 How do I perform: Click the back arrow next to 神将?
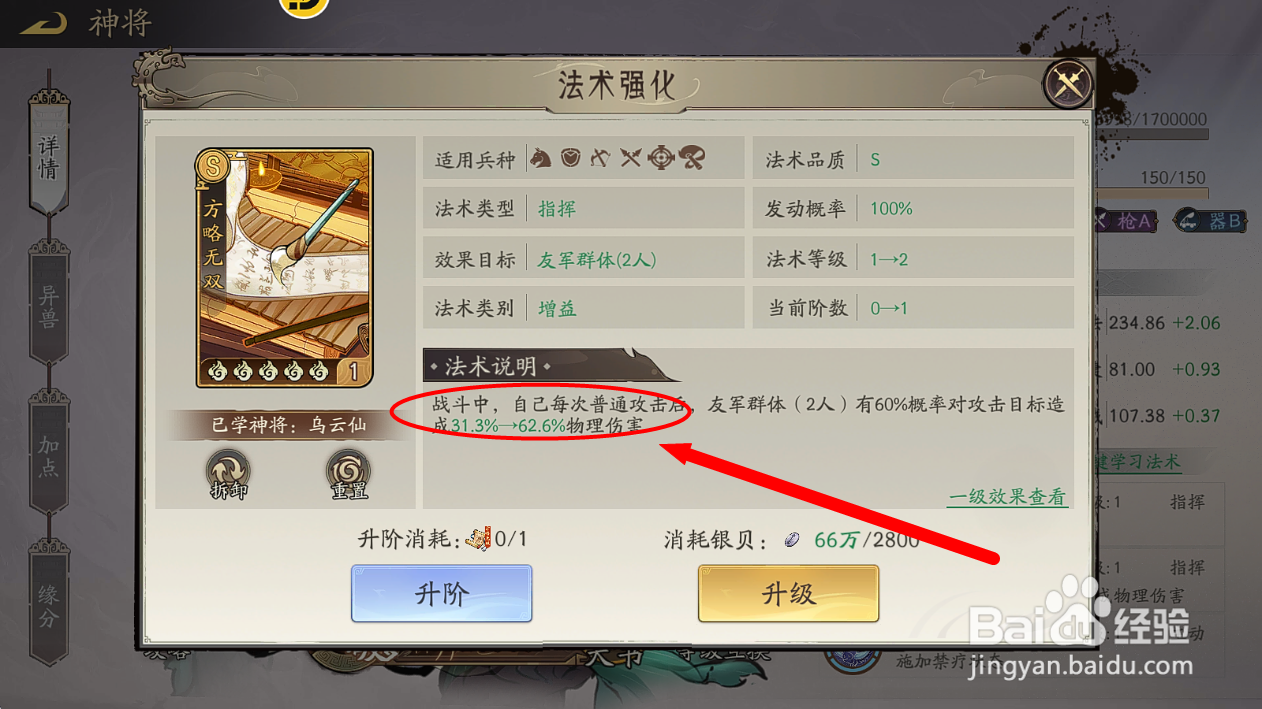44,22
